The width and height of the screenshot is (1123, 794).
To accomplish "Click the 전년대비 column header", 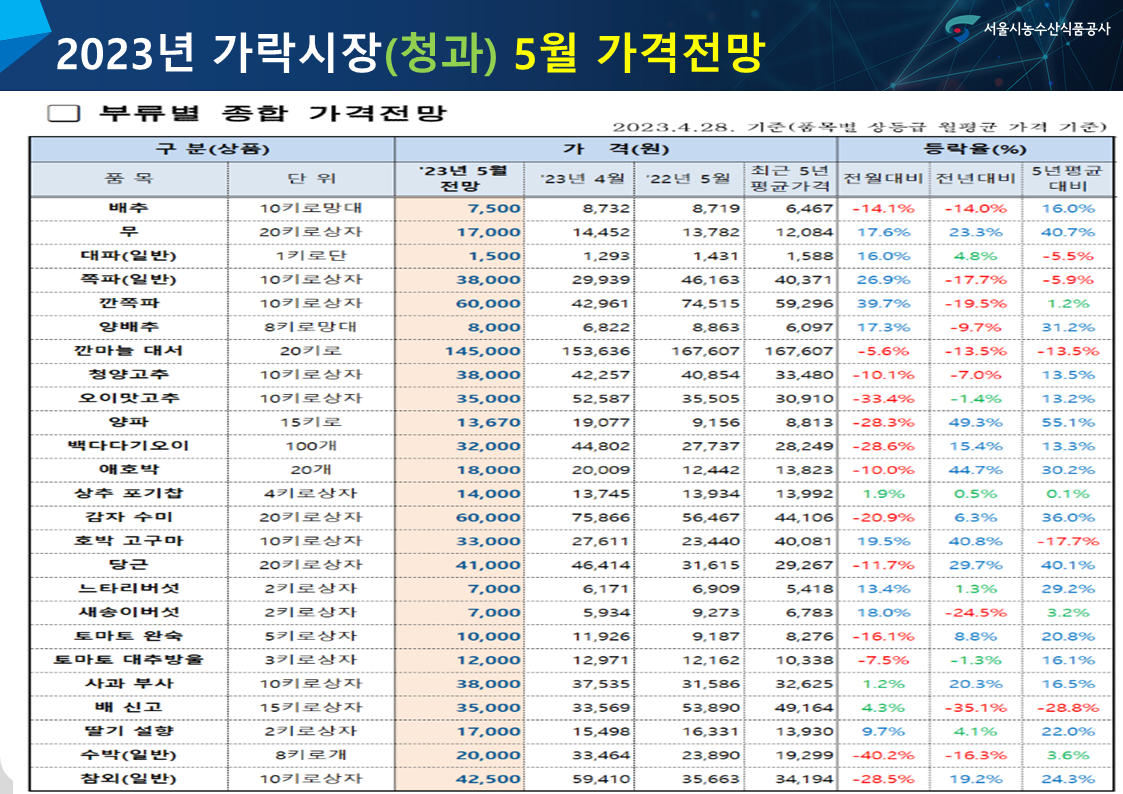I will pyautogui.click(x=976, y=179).
